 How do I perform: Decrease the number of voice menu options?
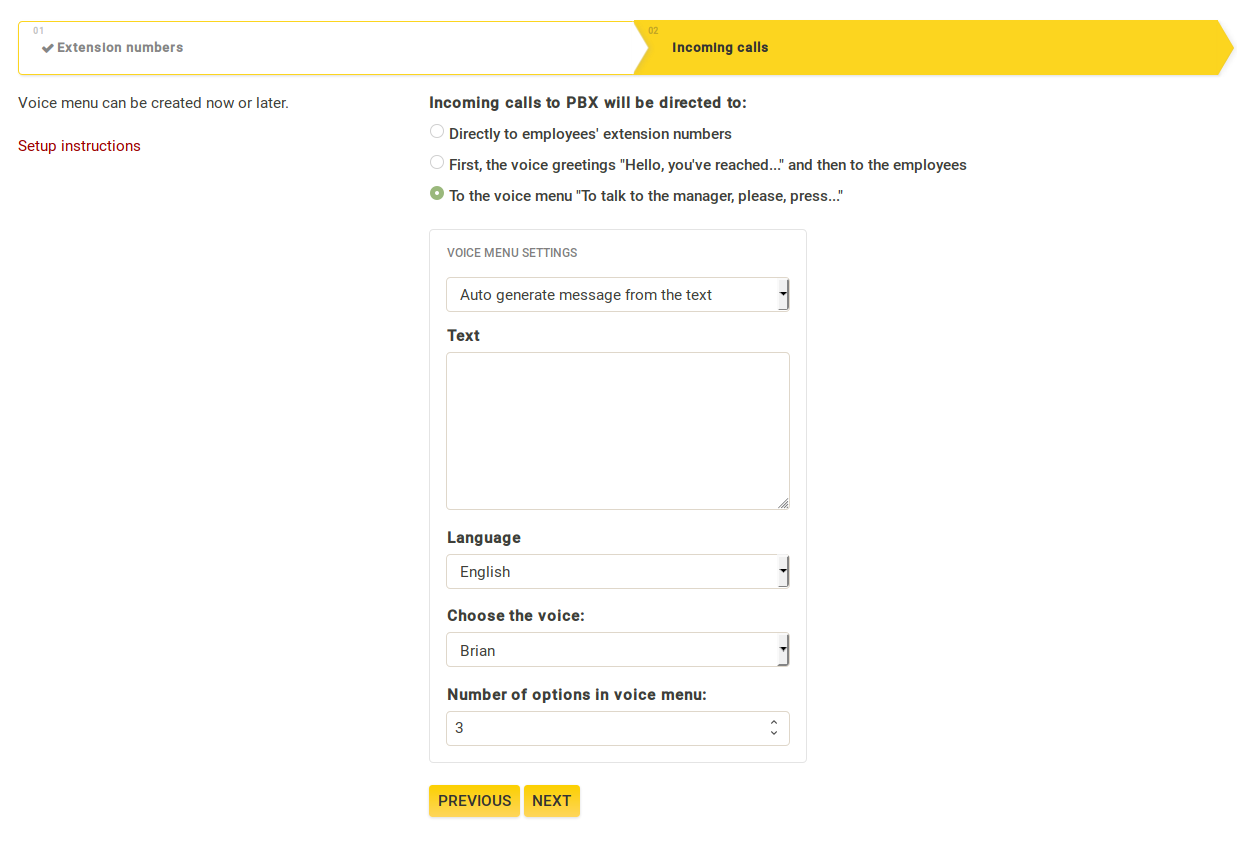point(774,734)
